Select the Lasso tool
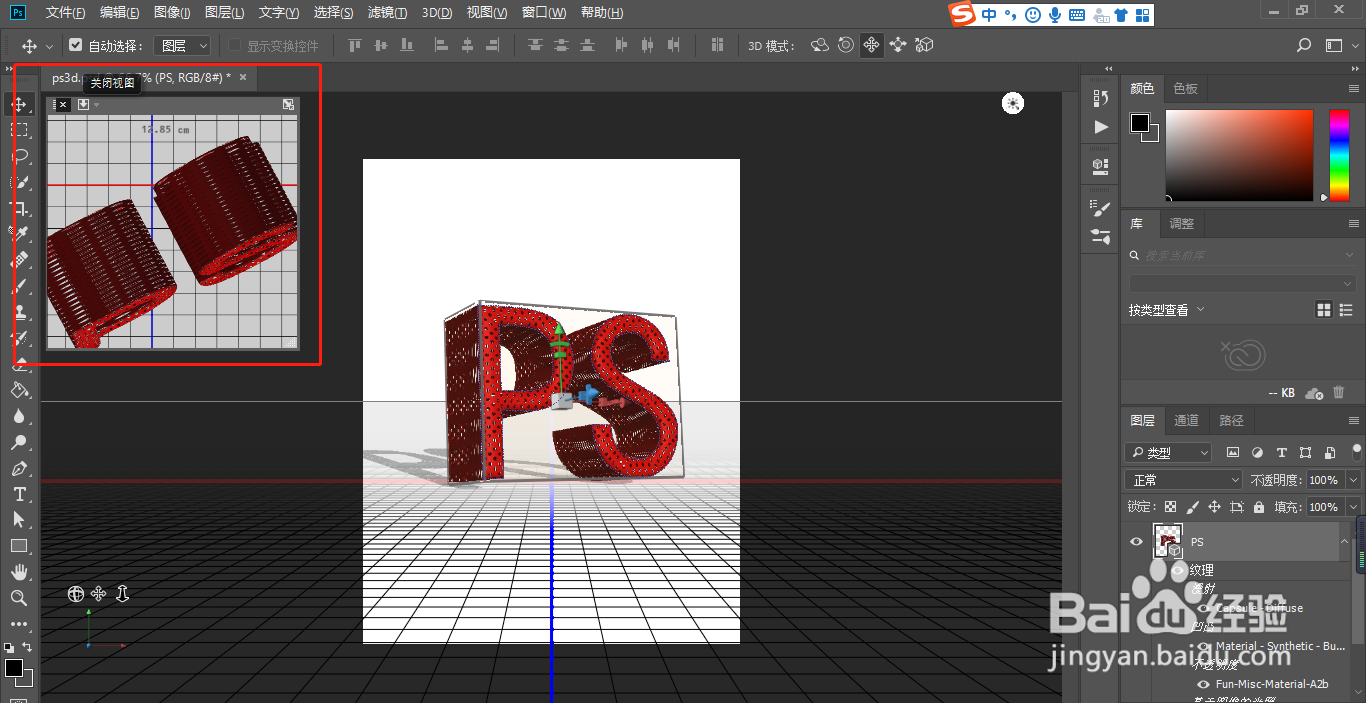The height and width of the screenshot is (703, 1366). click(19, 156)
